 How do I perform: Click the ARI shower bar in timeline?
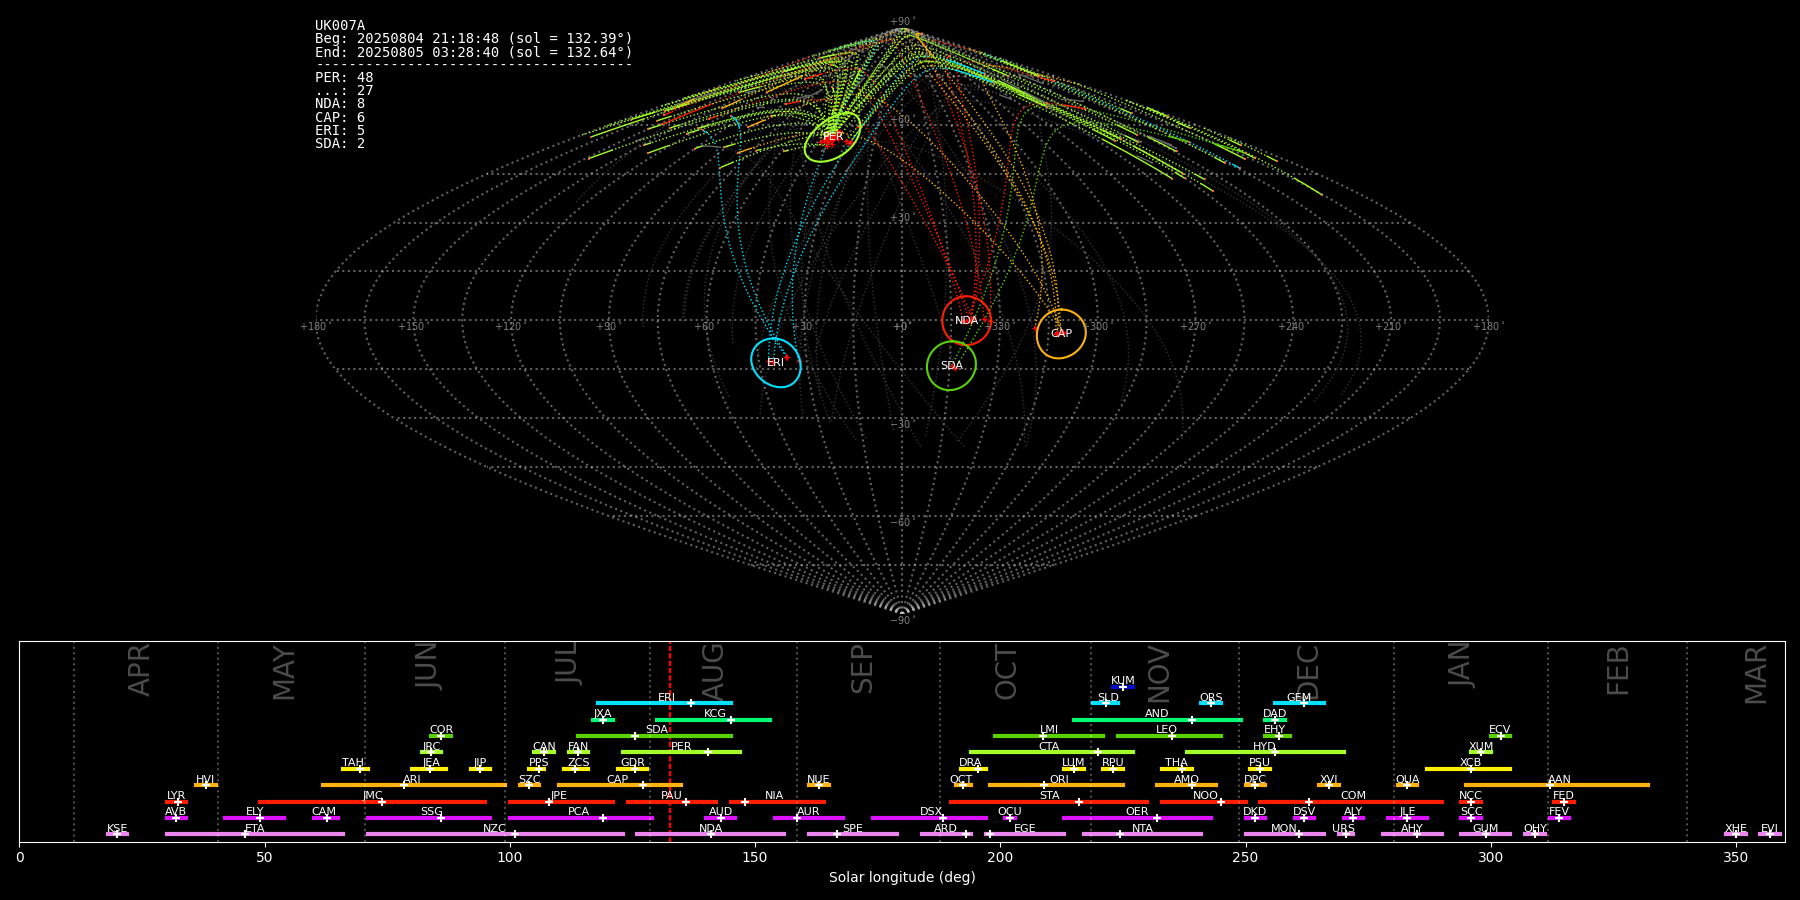[413, 785]
